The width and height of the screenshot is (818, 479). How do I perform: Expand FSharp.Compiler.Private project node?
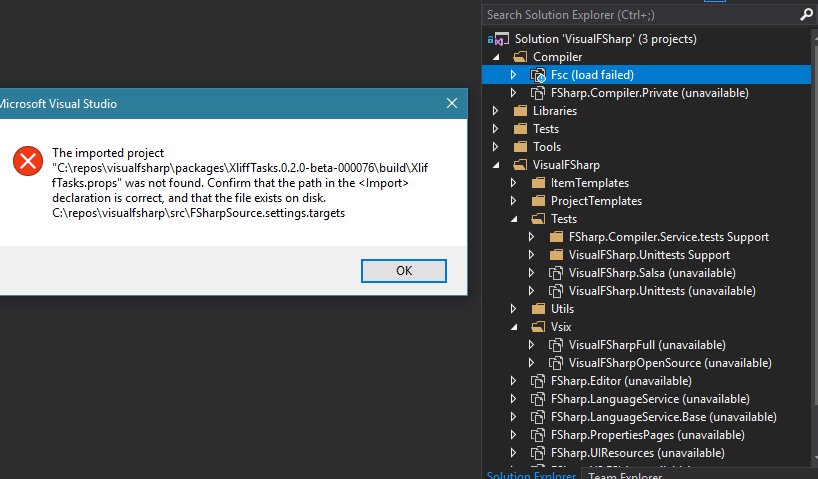pyautogui.click(x=513, y=93)
